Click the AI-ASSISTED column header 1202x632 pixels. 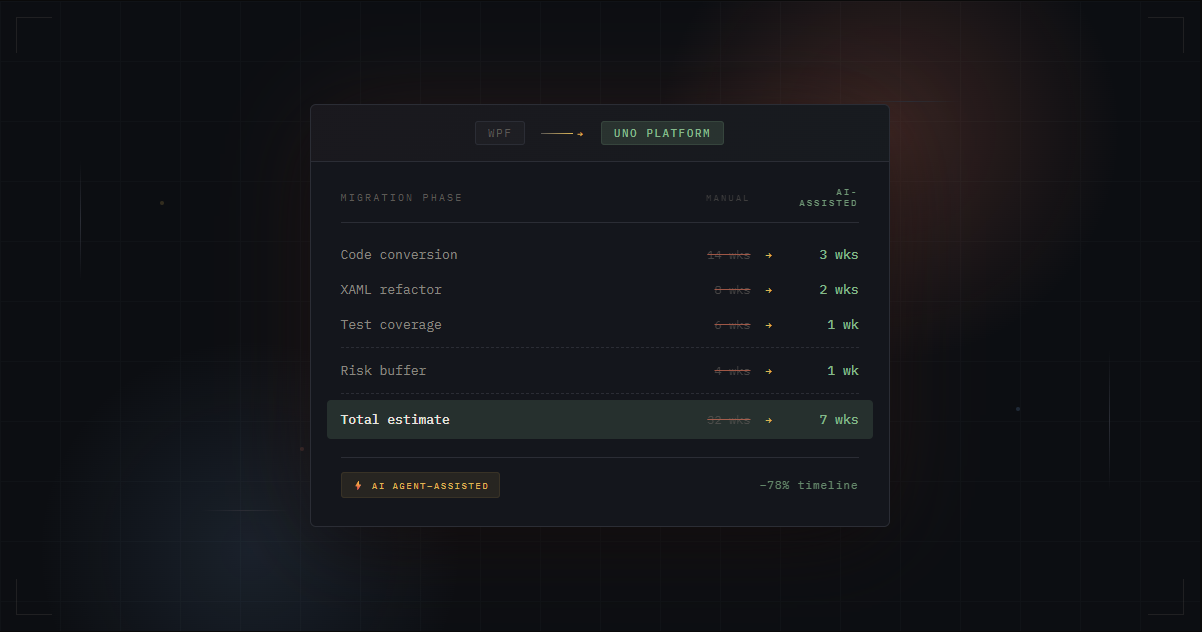pyautogui.click(x=828, y=197)
